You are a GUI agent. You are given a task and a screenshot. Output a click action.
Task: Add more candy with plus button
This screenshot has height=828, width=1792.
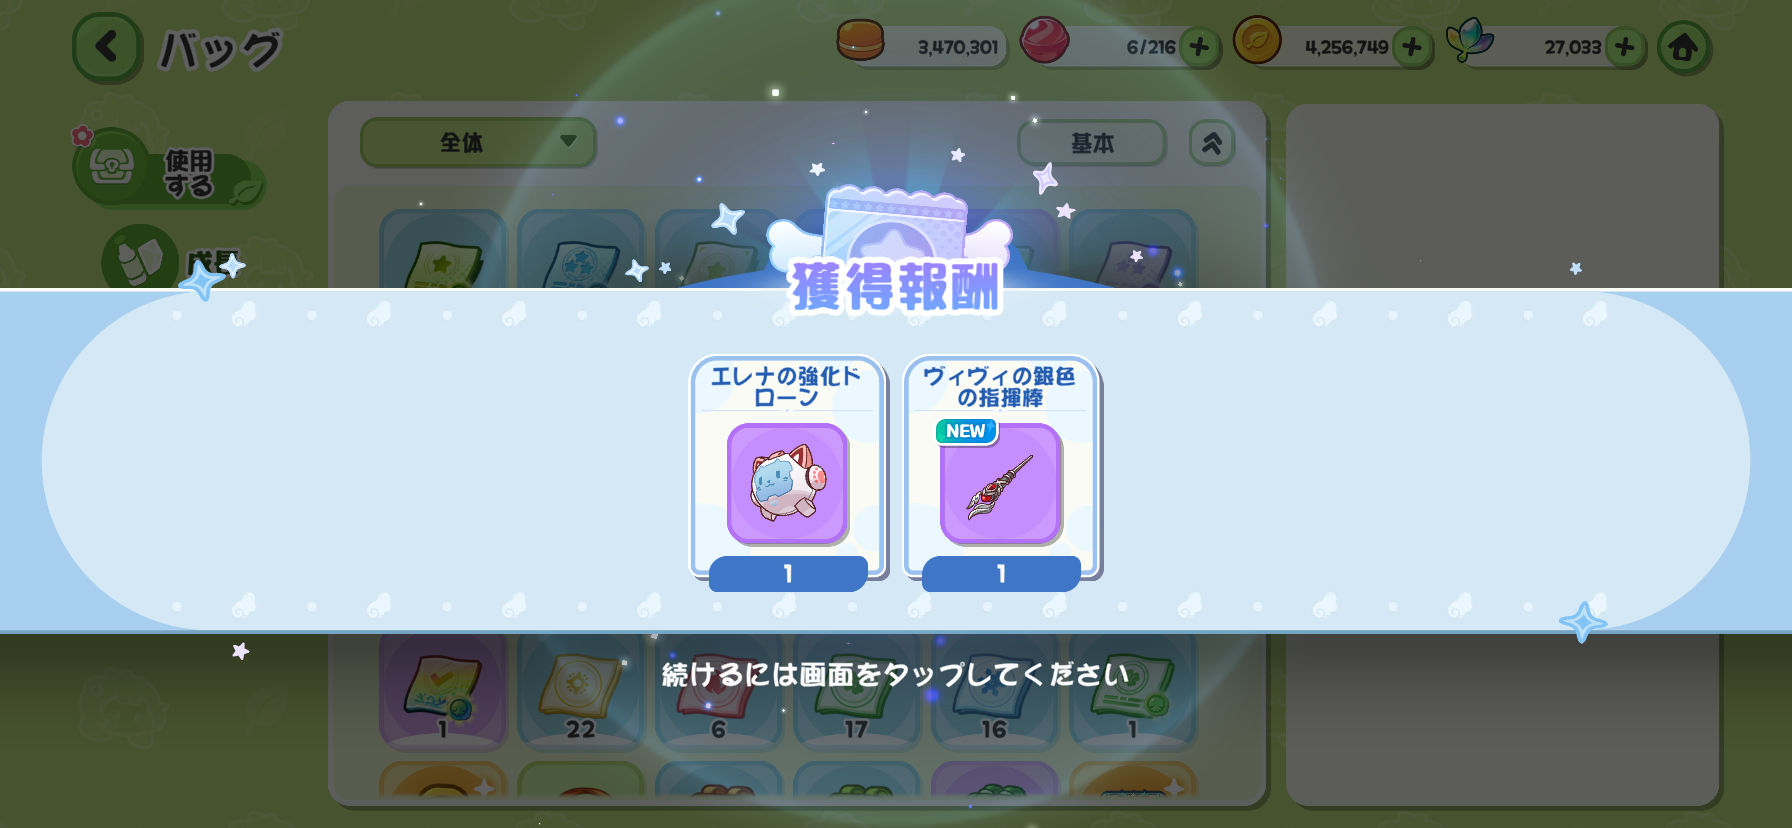[x=1199, y=47]
